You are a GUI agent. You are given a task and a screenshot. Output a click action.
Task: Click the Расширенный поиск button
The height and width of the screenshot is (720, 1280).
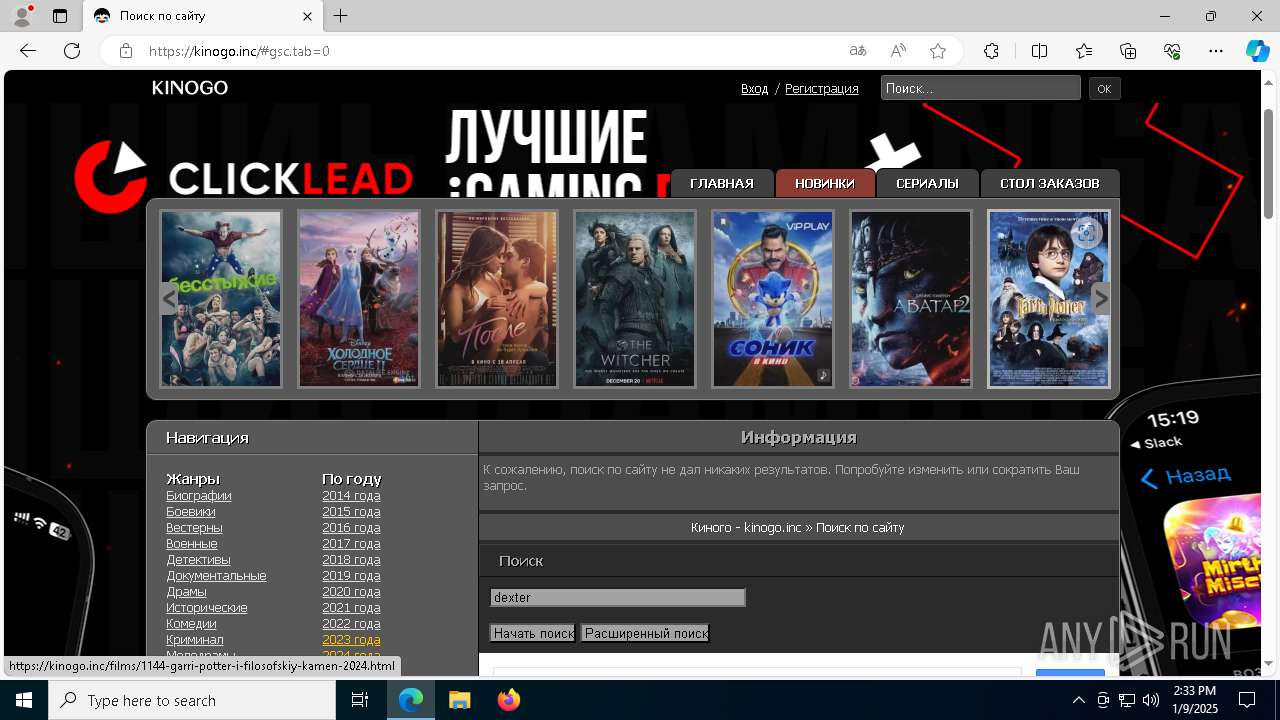(646, 633)
